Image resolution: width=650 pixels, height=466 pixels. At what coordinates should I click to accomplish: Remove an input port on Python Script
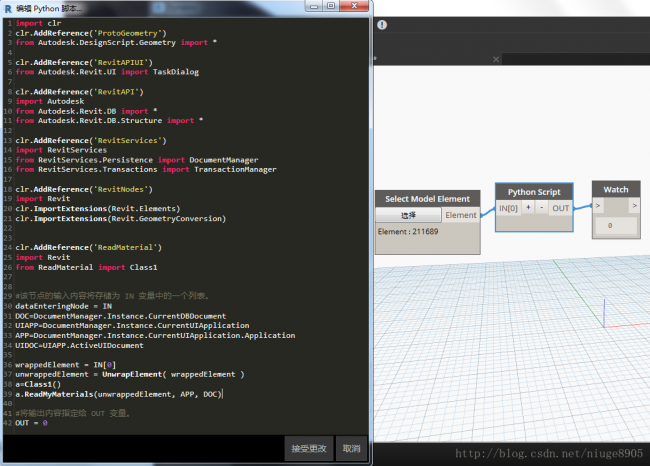(541, 208)
